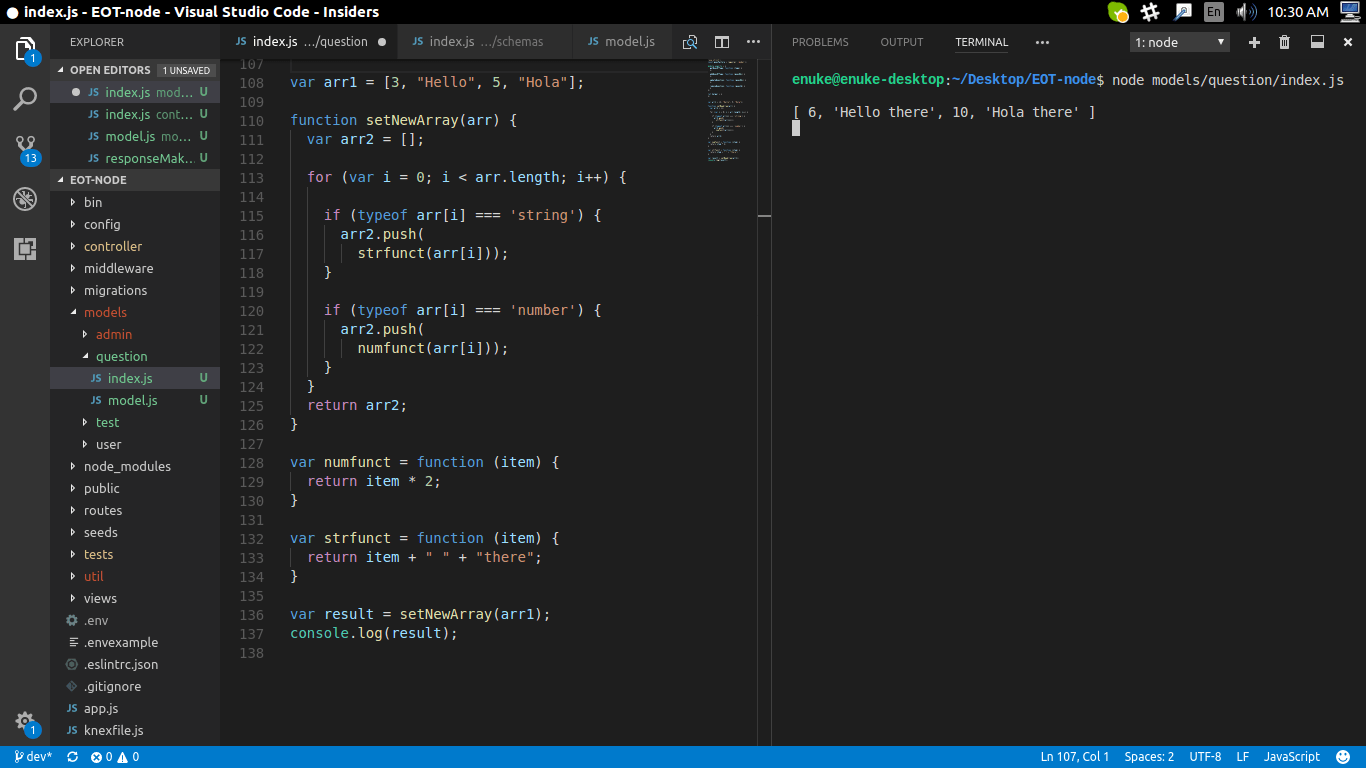Image resolution: width=1366 pixels, height=768 pixels.
Task: Expand the tests folder
Action: pyautogui.click(x=135, y=554)
